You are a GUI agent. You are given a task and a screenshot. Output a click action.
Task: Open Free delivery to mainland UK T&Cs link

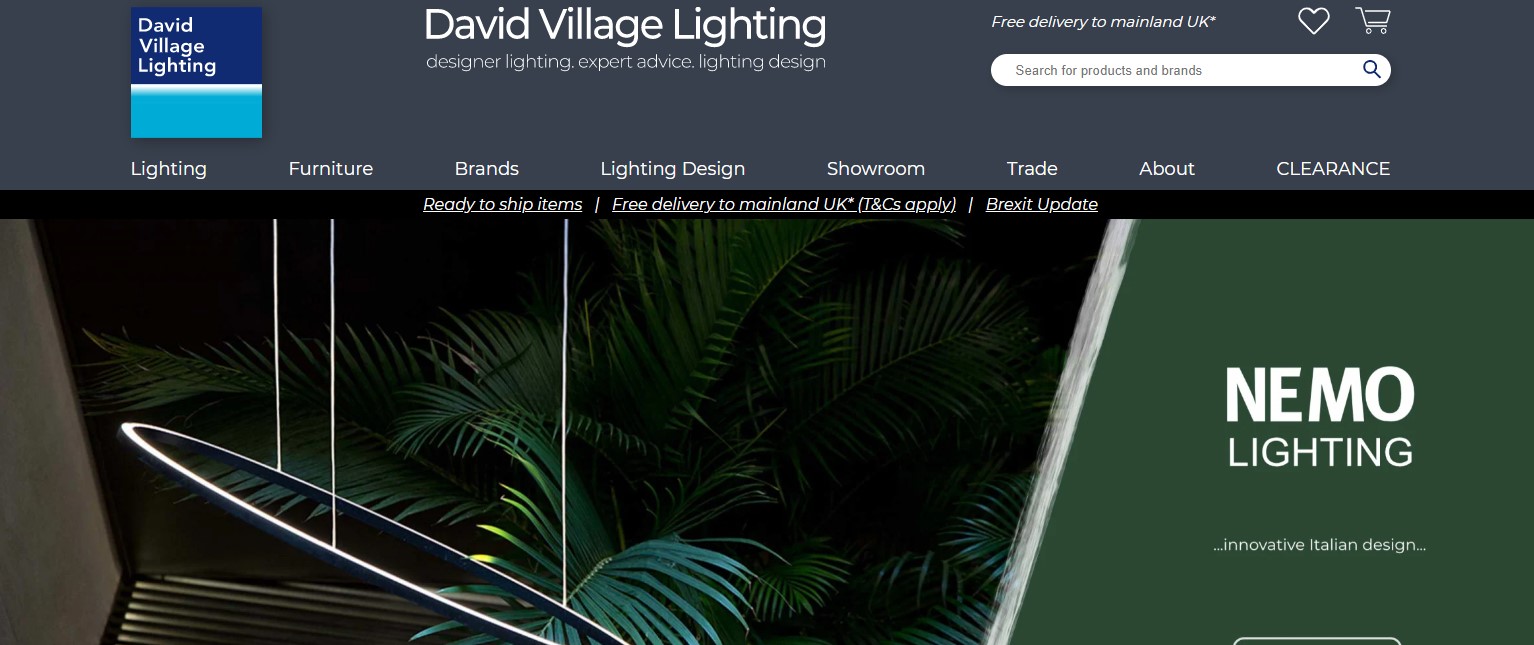point(783,204)
